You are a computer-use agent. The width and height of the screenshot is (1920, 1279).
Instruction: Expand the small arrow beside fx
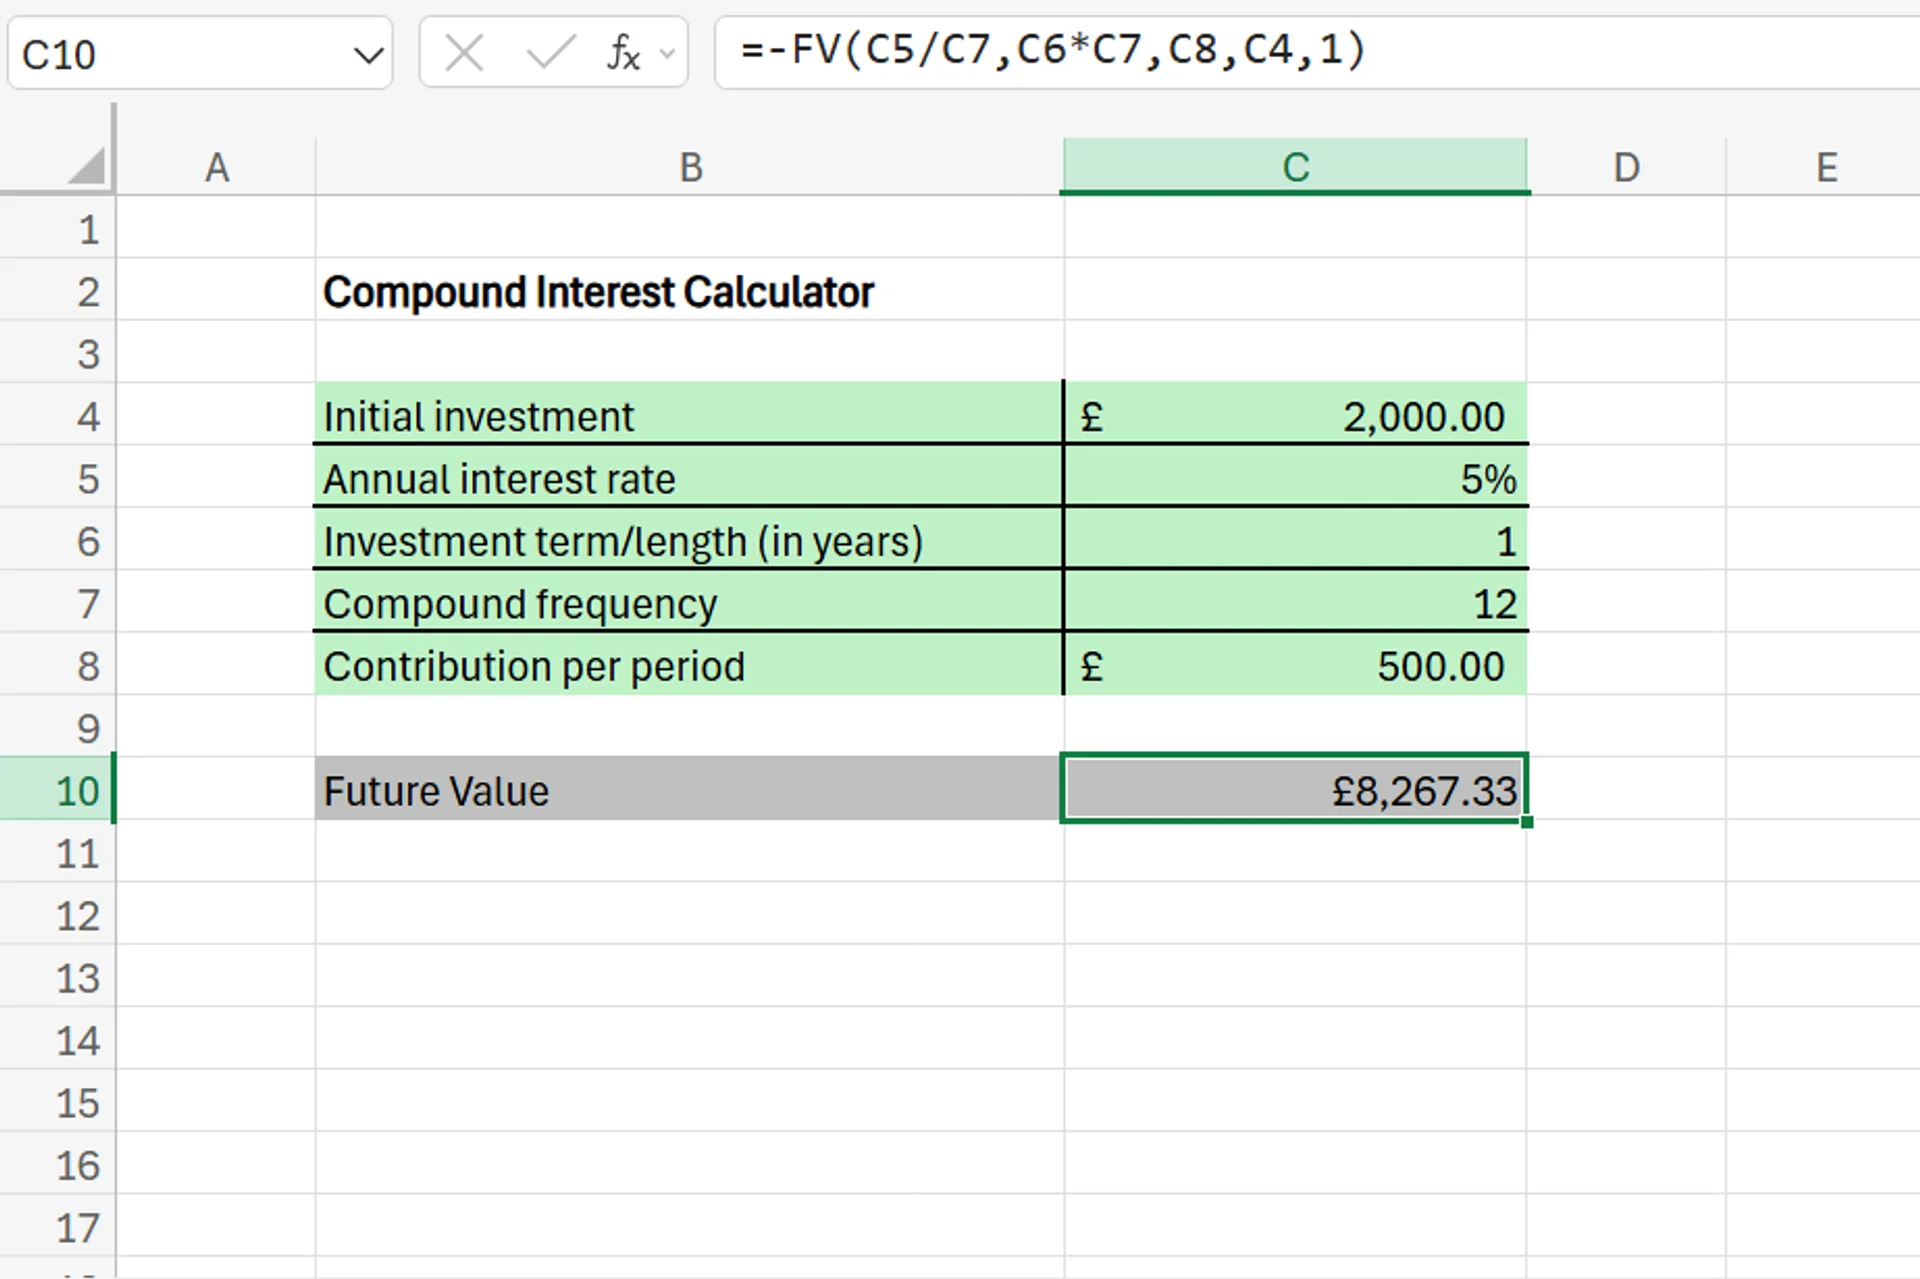click(x=668, y=54)
